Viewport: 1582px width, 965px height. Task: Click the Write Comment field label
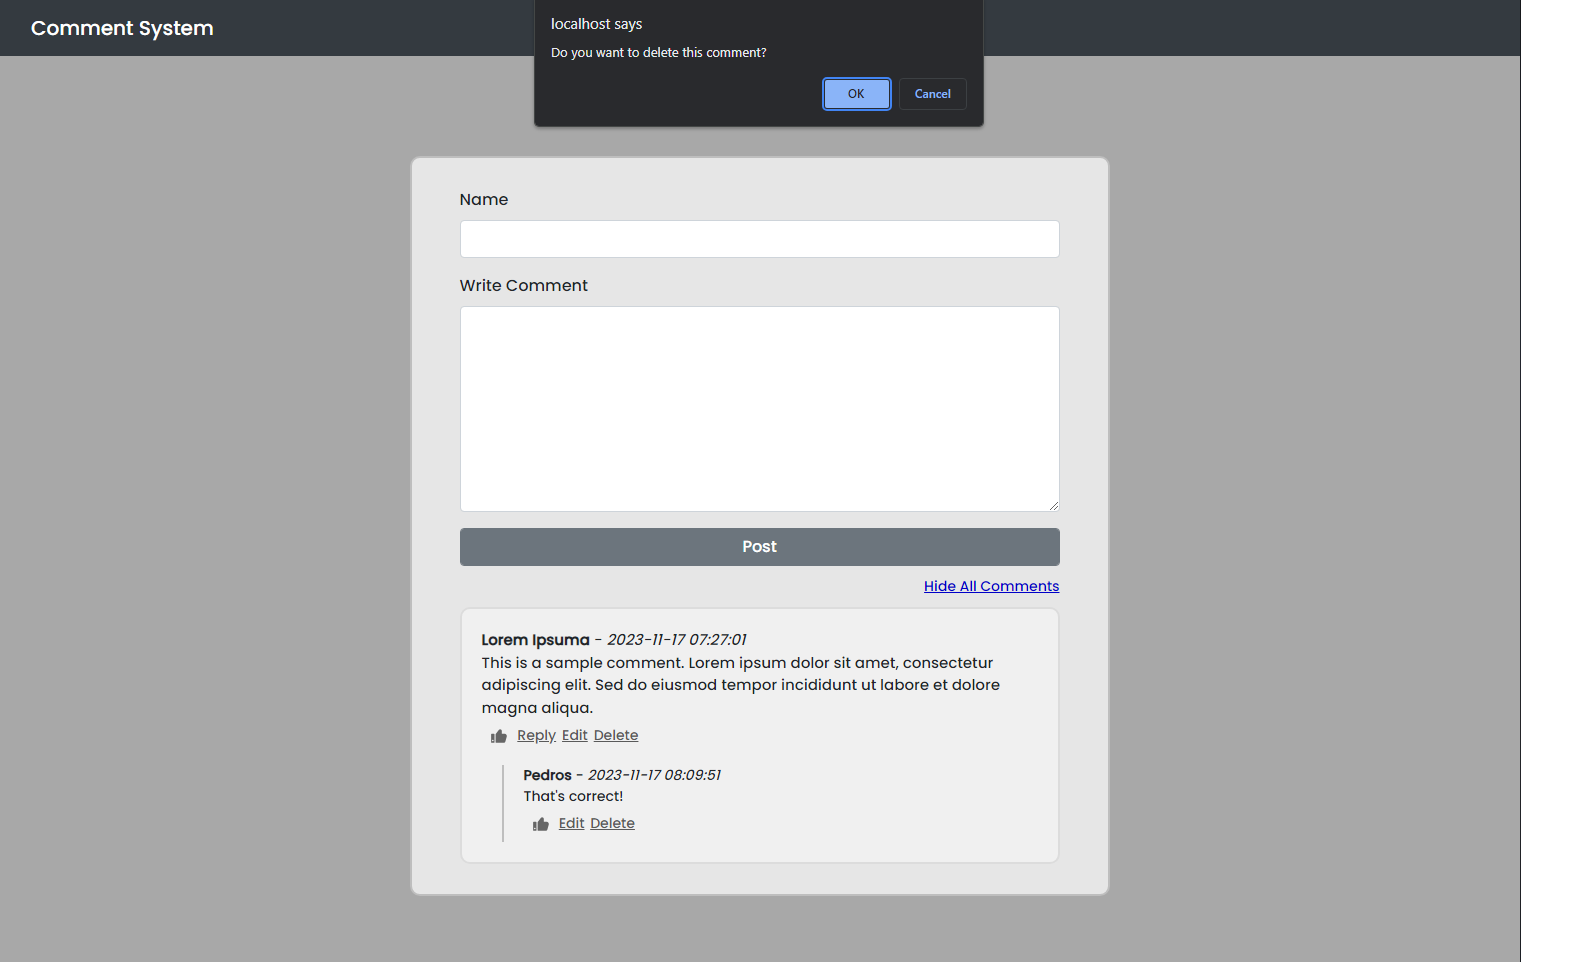pyautogui.click(x=523, y=286)
